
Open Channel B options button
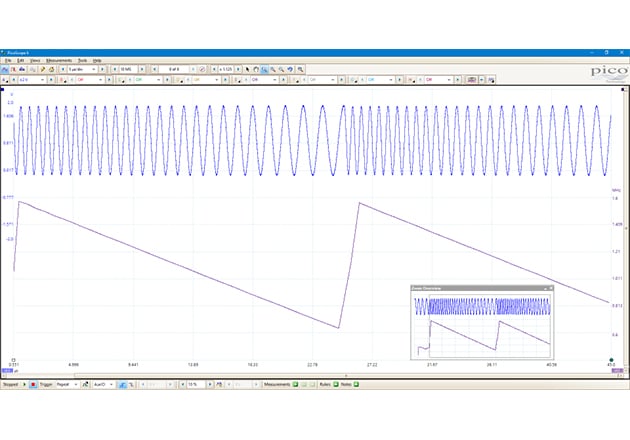pyautogui.click(x=62, y=80)
